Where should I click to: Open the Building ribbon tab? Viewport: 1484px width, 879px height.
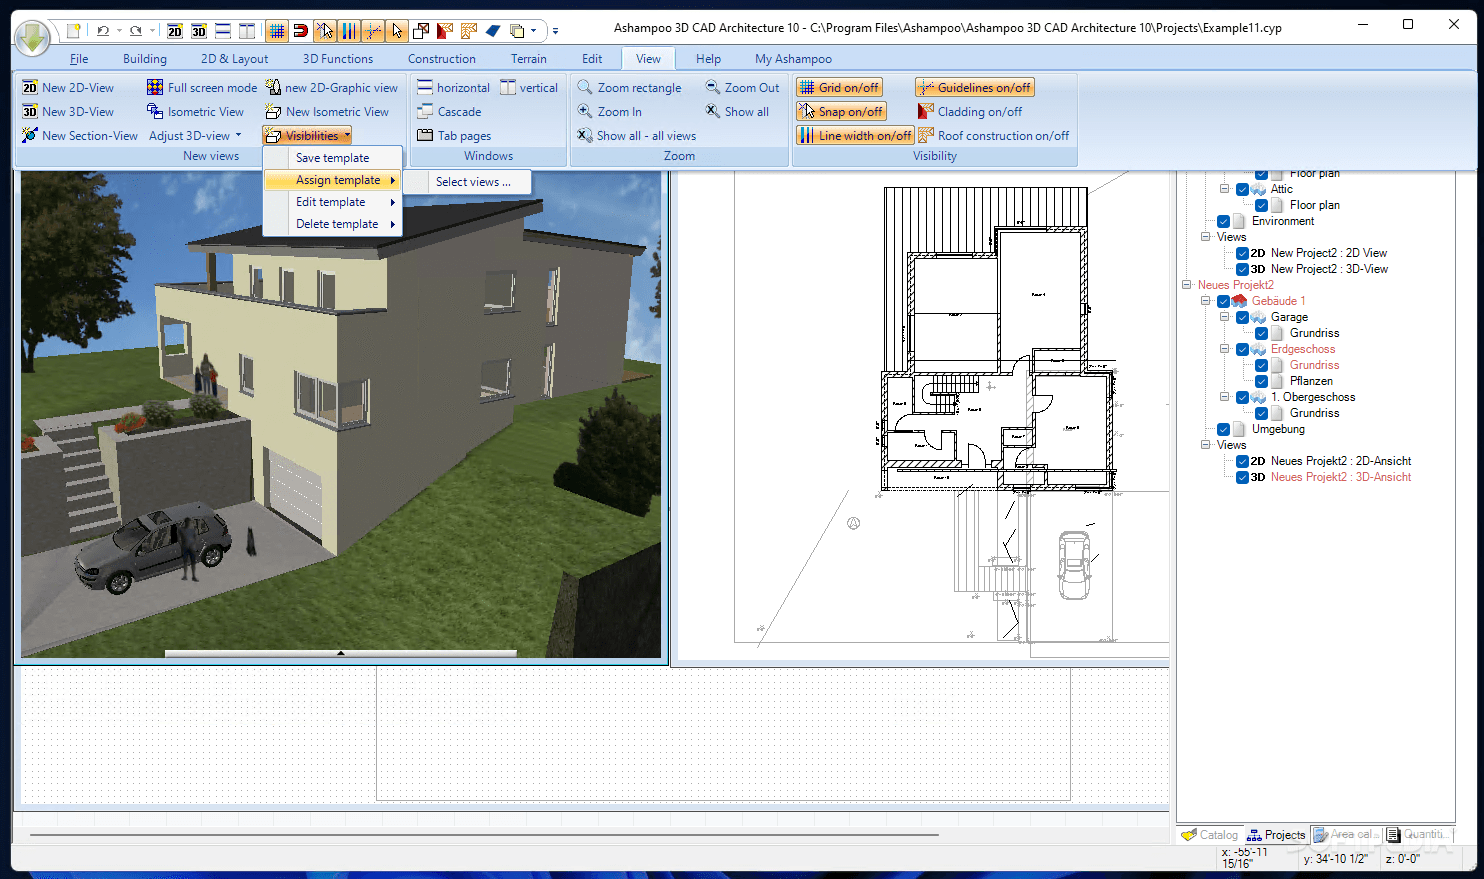(145, 59)
